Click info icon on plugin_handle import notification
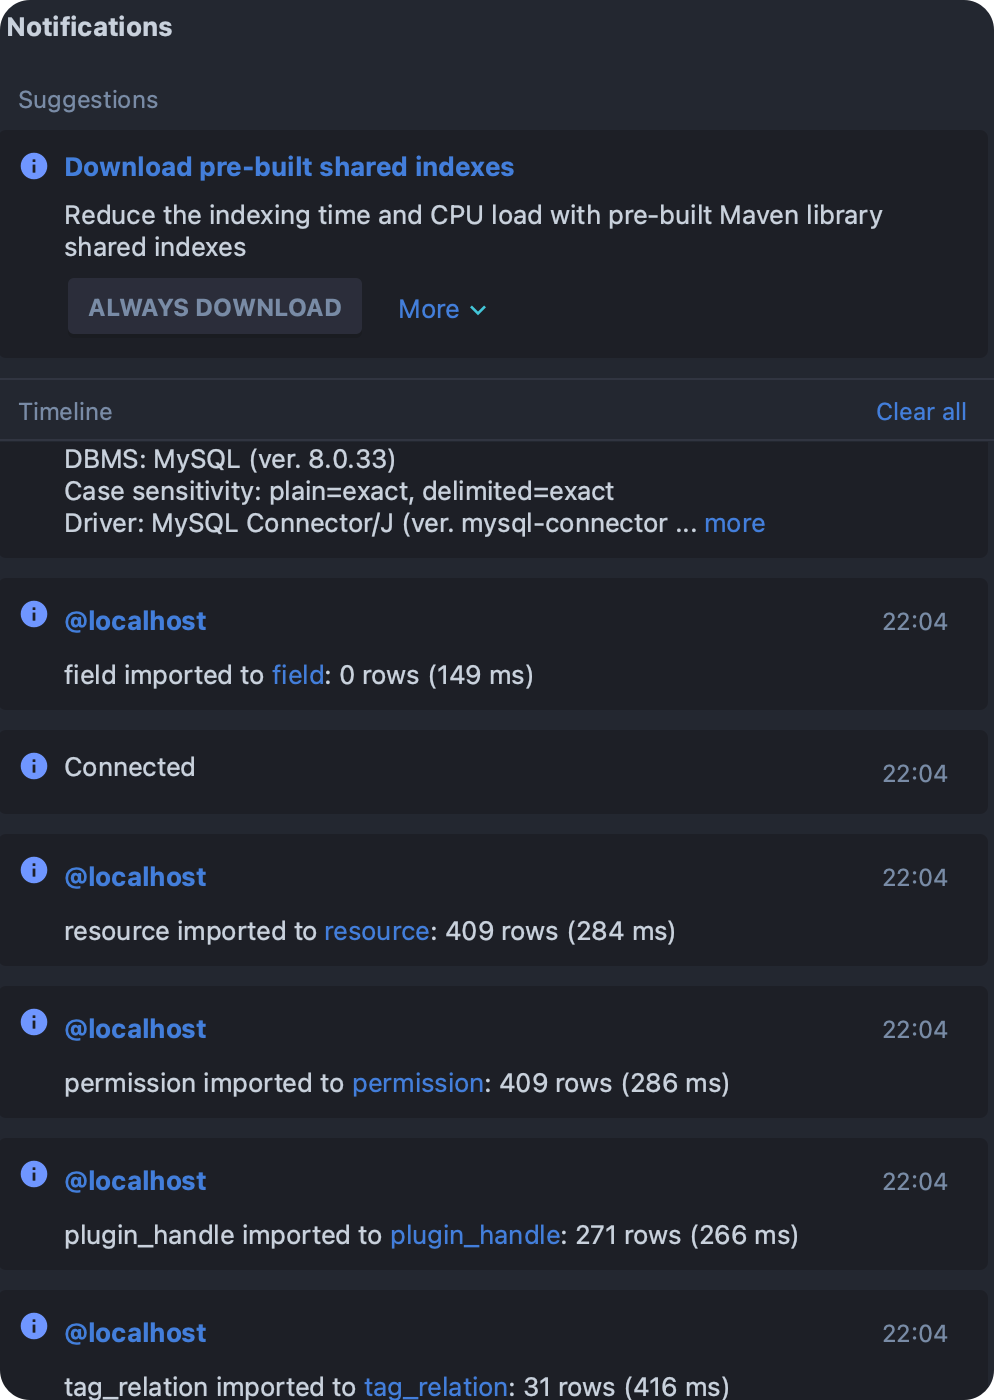The image size is (994, 1400). click(x=34, y=1174)
